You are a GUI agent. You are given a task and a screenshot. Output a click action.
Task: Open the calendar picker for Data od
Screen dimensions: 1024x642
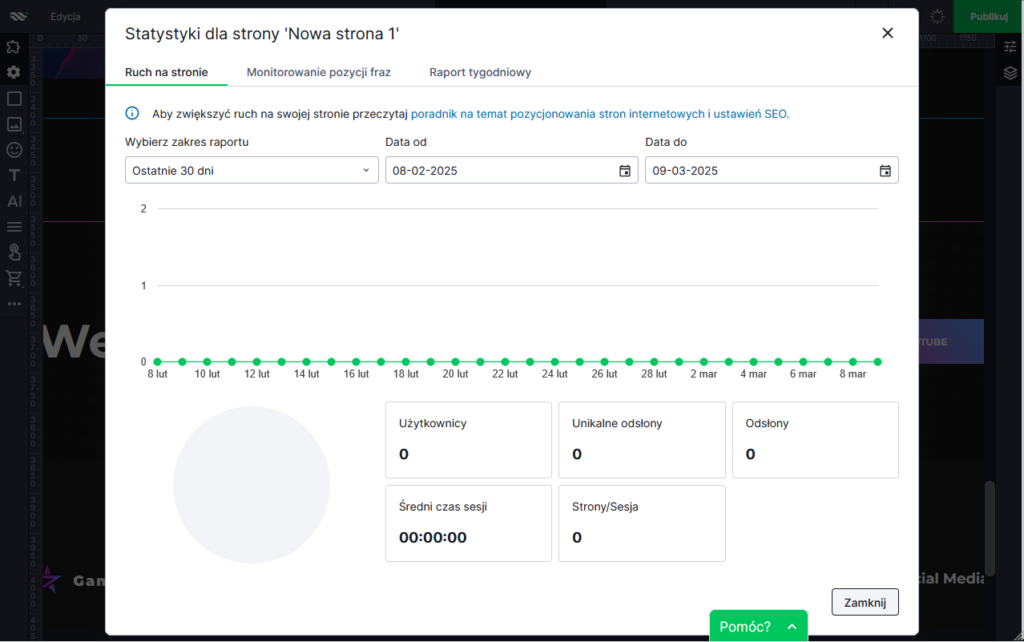[x=625, y=170]
